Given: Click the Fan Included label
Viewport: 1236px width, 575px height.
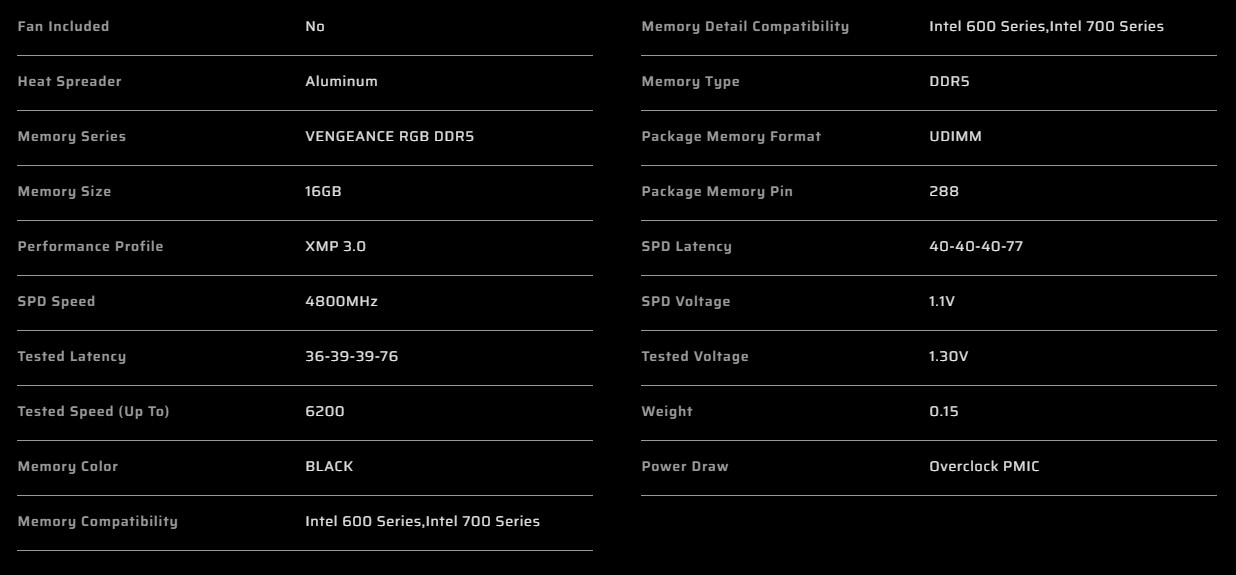Looking at the screenshot, I should (x=63, y=26).
